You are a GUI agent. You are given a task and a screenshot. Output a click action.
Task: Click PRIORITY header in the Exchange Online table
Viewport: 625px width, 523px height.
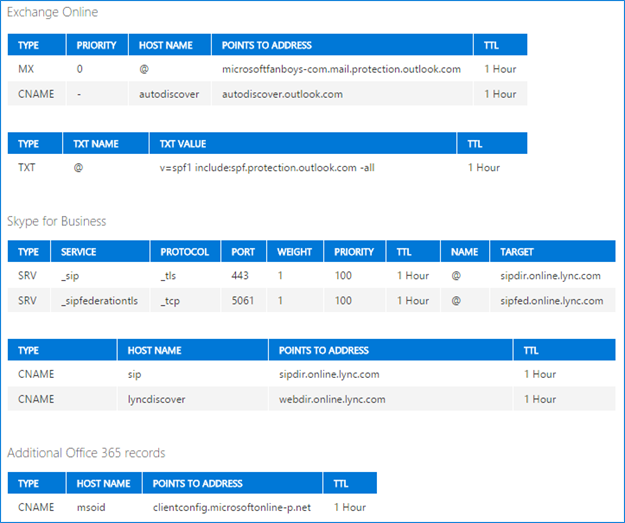[x=96, y=45]
